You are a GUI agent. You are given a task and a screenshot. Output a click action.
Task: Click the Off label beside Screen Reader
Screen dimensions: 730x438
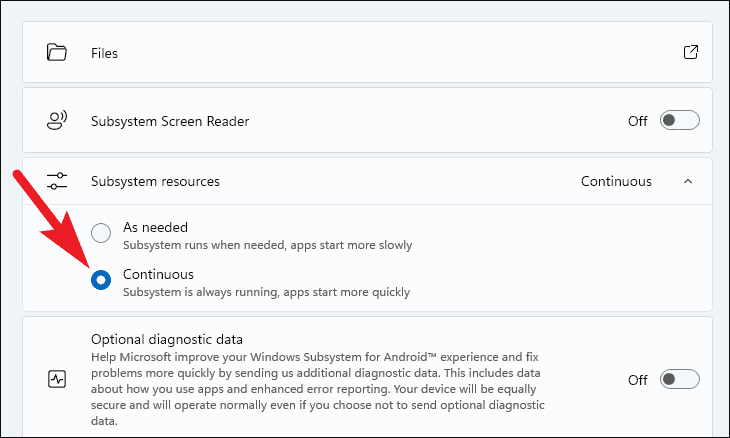point(638,121)
